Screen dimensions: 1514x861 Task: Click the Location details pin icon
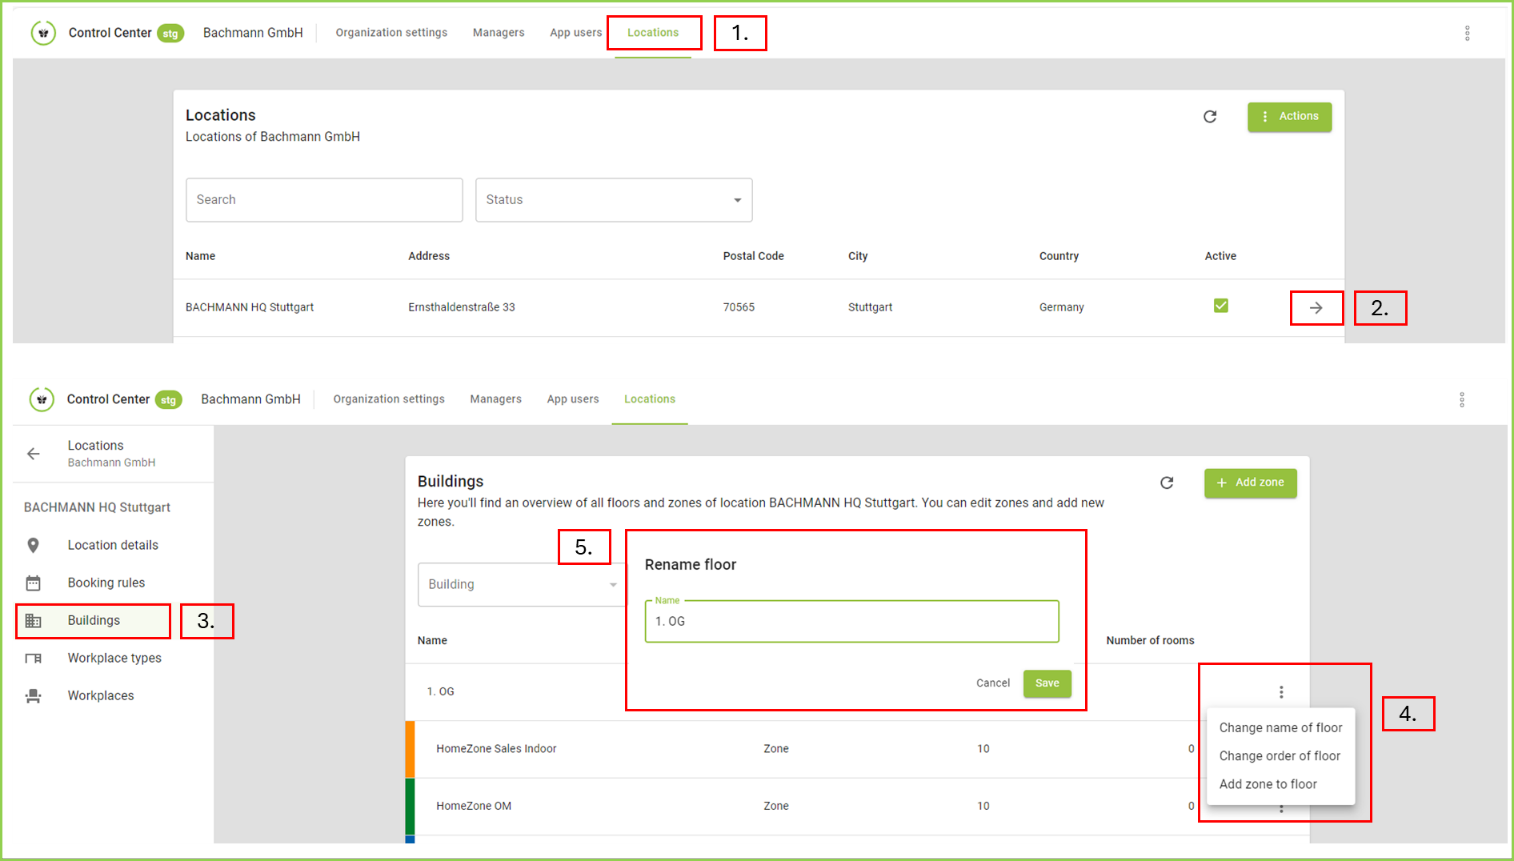point(33,545)
